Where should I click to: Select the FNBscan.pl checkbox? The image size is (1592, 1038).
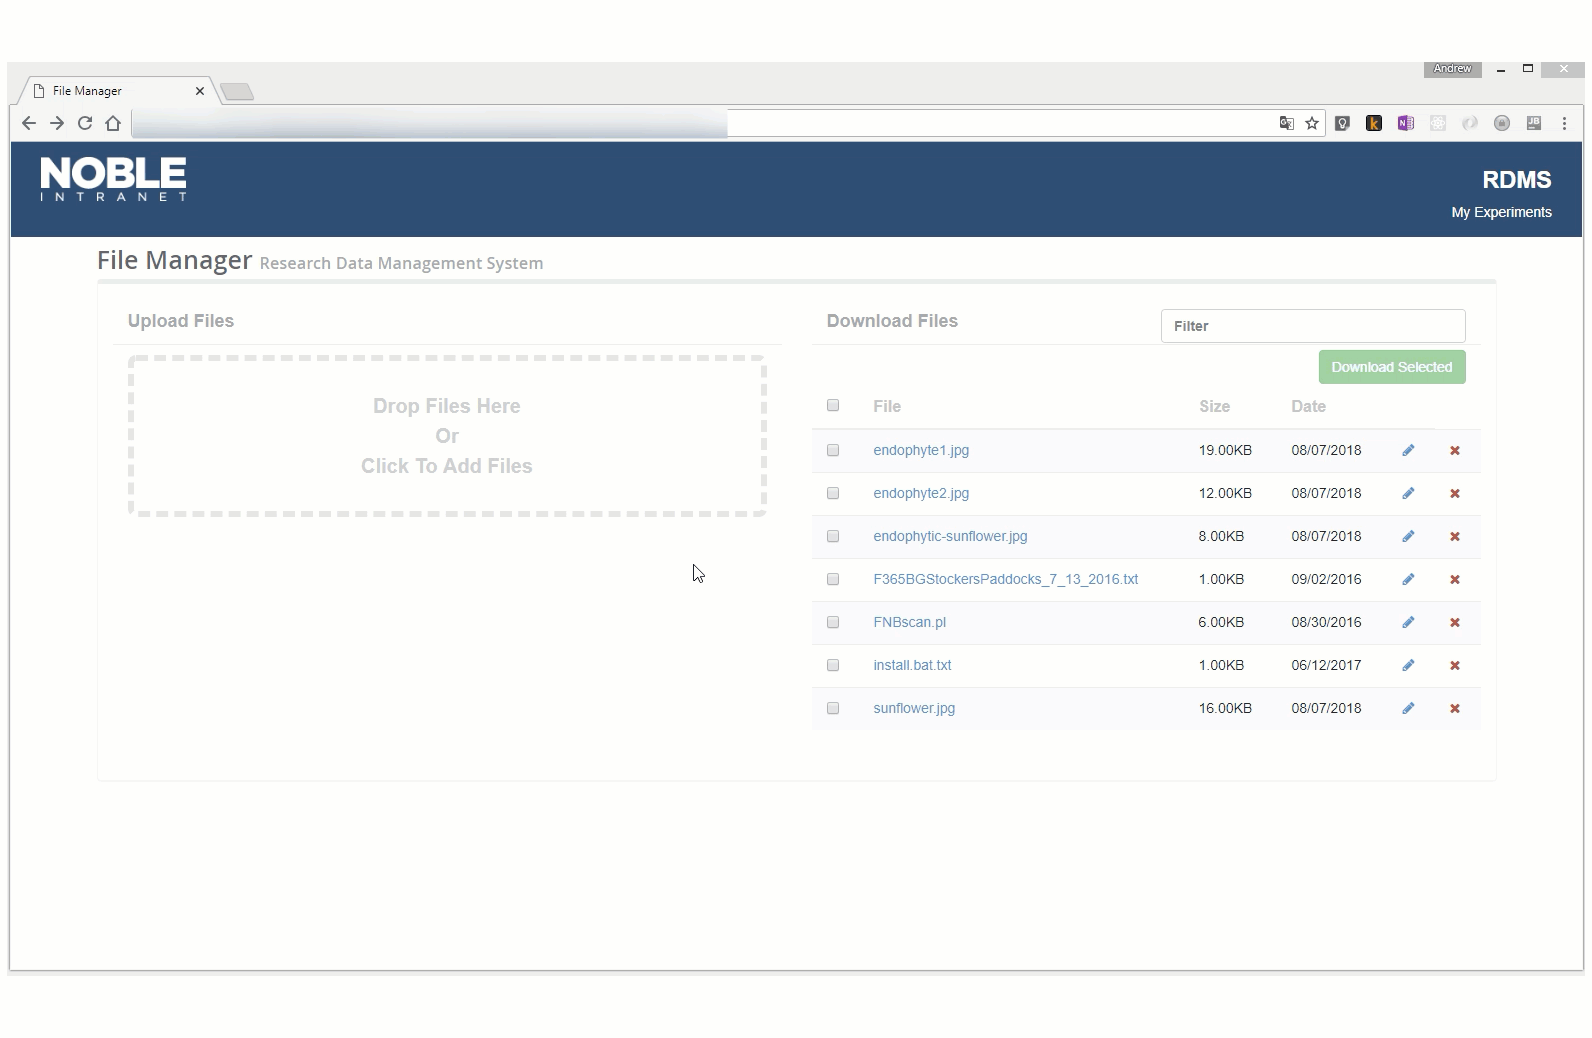coord(833,622)
